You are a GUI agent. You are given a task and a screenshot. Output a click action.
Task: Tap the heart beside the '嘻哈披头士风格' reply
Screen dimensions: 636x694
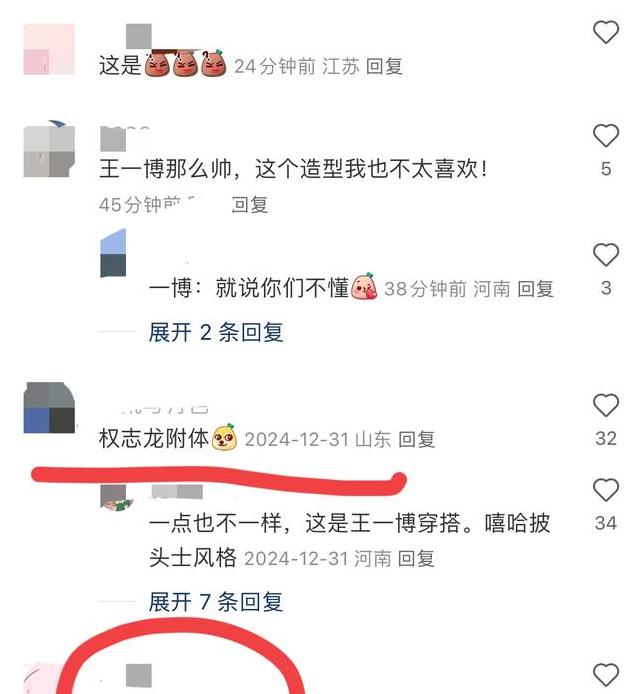[x=605, y=490]
